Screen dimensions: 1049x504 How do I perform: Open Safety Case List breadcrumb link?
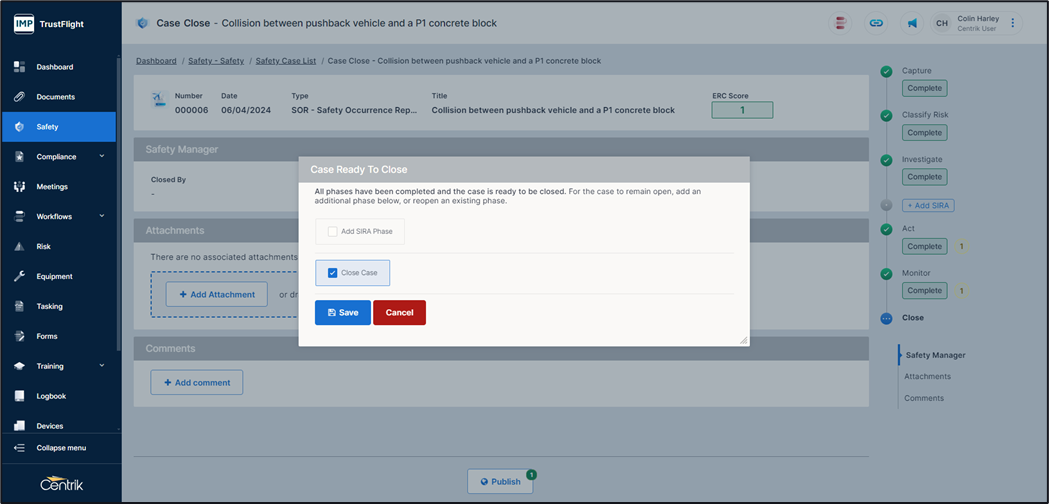(x=286, y=61)
